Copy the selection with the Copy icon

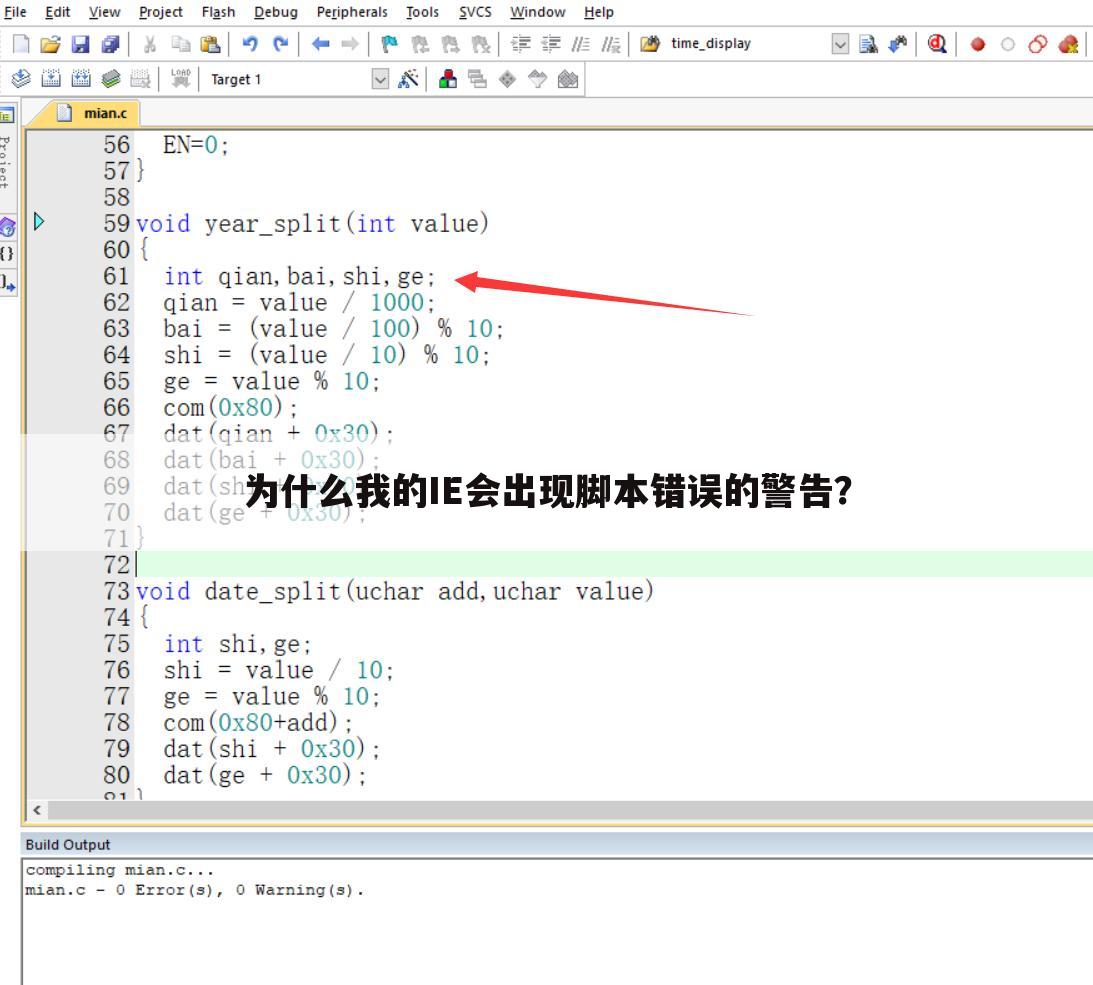tap(181, 45)
